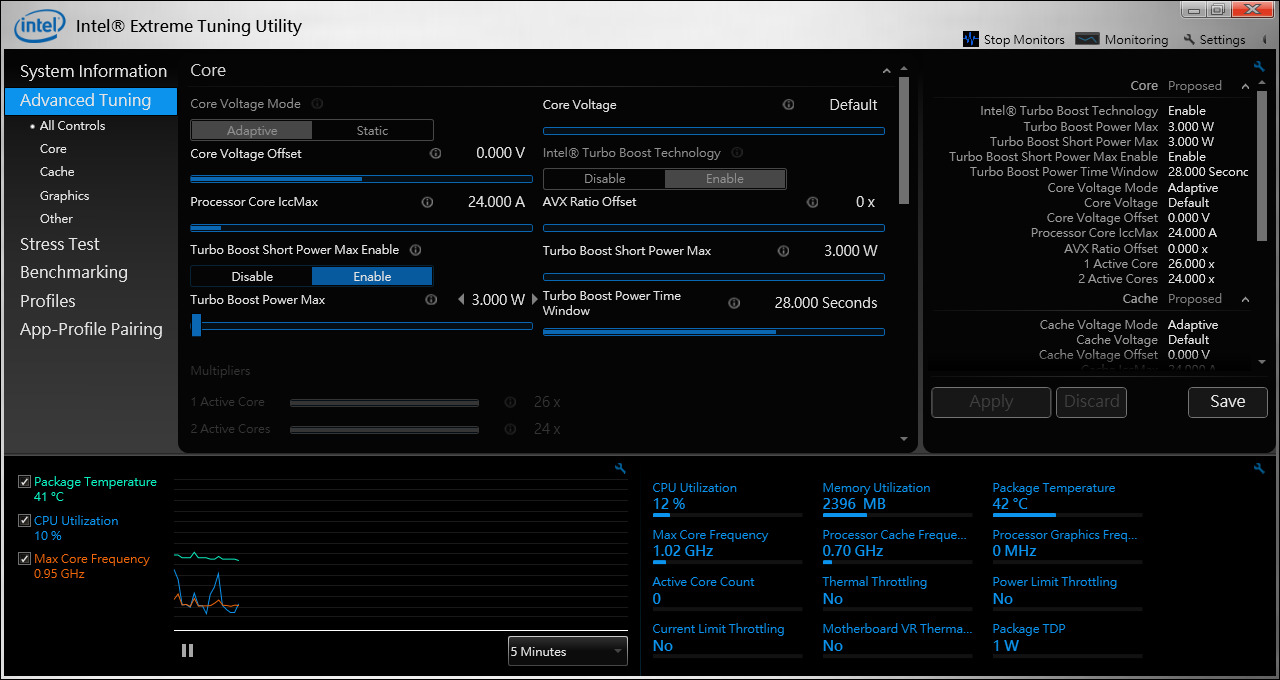The width and height of the screenshot is (1280, 680).
Task: Click the Stop Monitors waveform icon
Action: pyautogui.click(x=970, y=39)
